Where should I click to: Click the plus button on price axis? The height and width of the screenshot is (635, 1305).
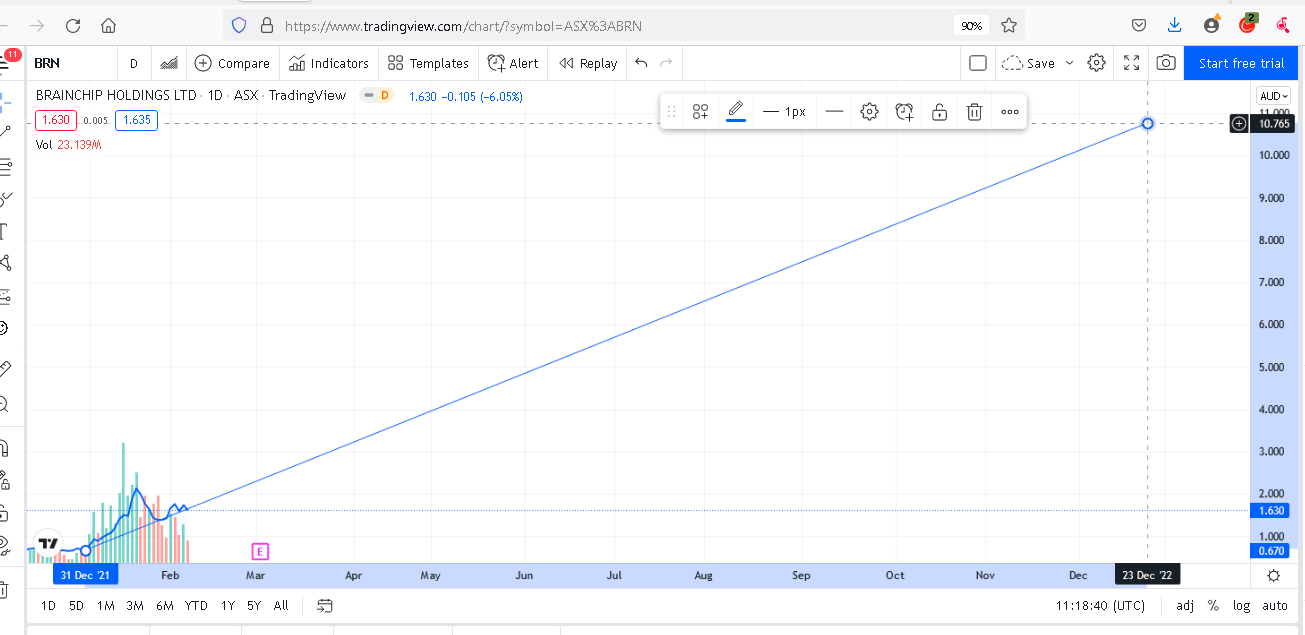pyautogui.click(x=1239, y=124)
